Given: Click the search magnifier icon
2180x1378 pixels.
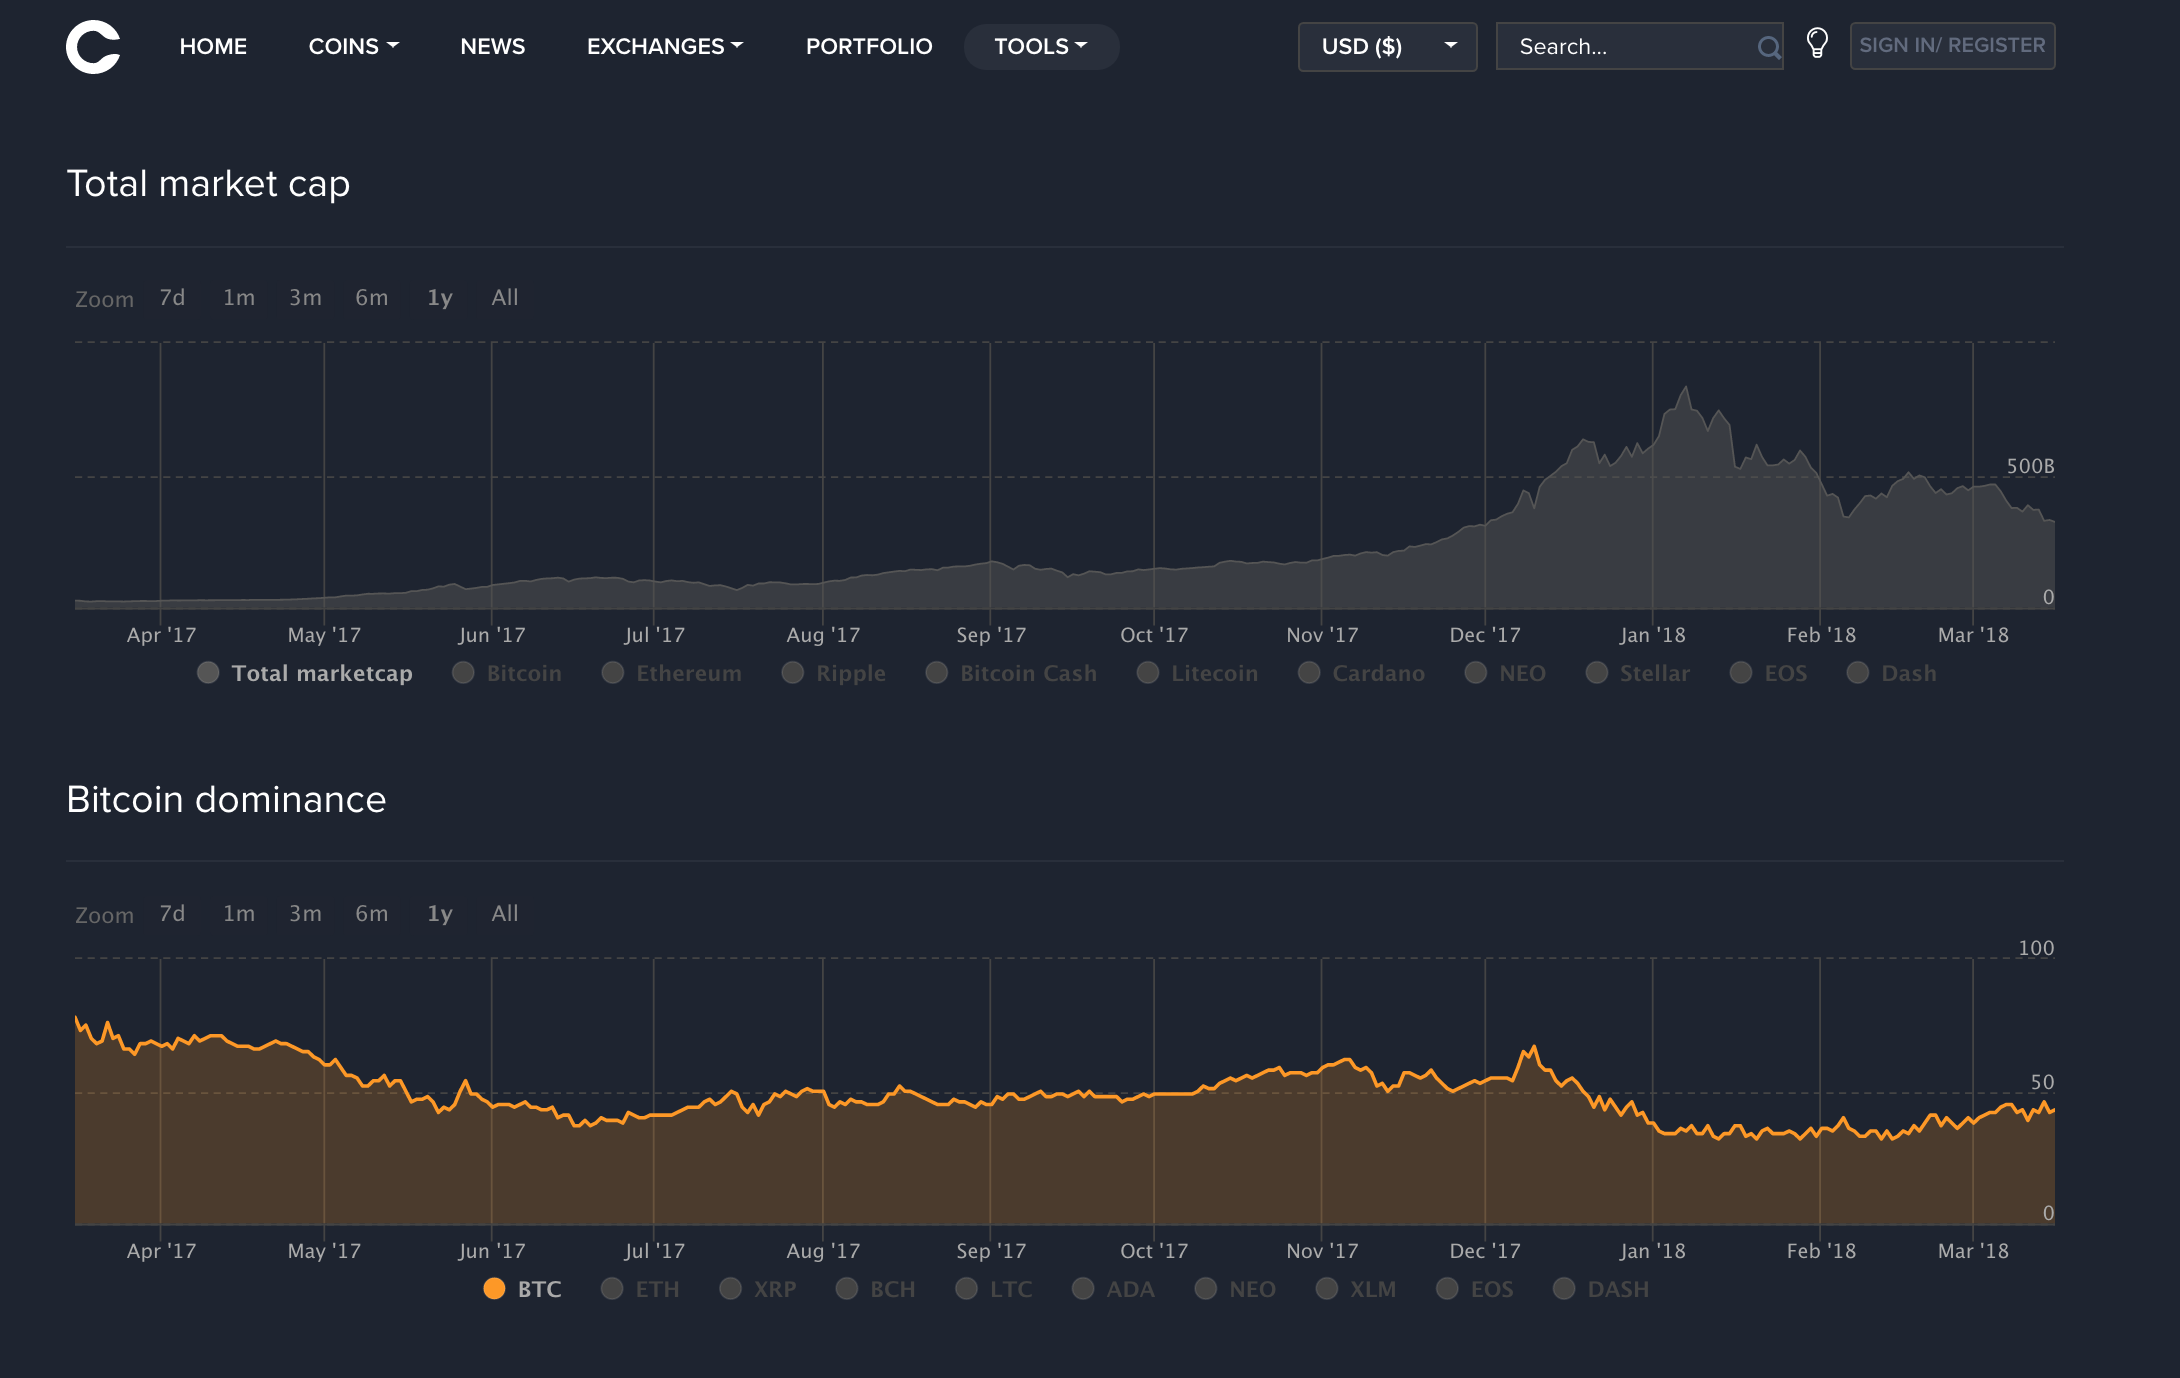Looking at the screenshot, I should click(1769, 46).
